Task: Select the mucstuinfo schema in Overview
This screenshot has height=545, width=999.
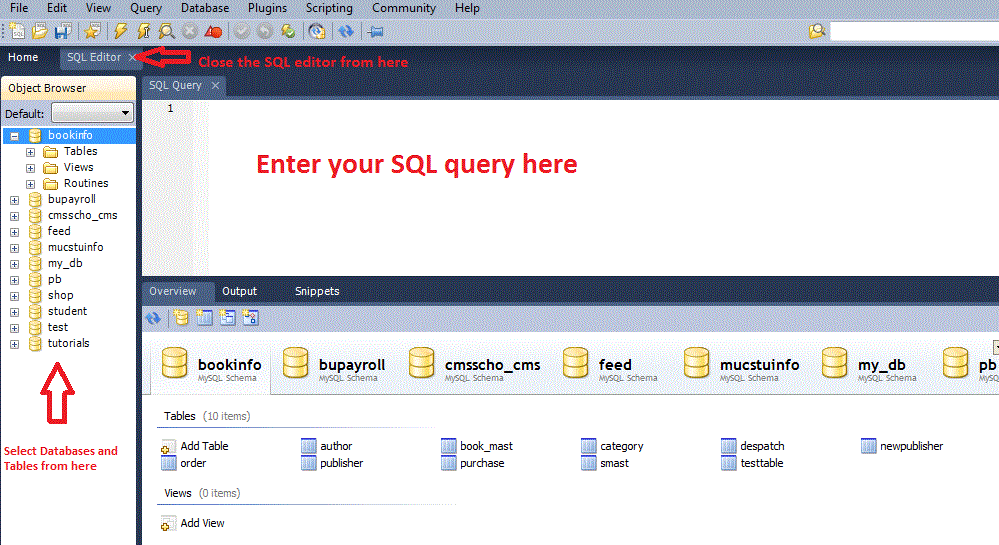Action: pos(742,366)
